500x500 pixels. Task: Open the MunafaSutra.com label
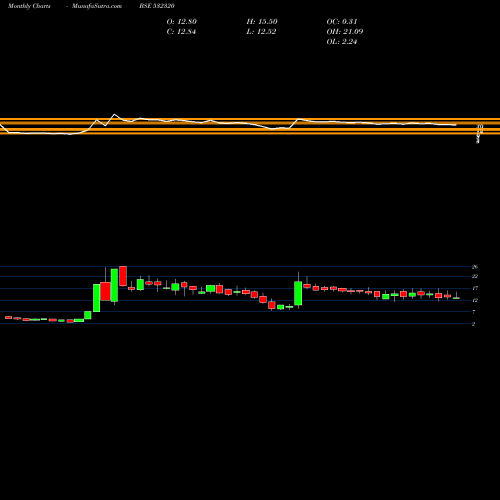97,6
